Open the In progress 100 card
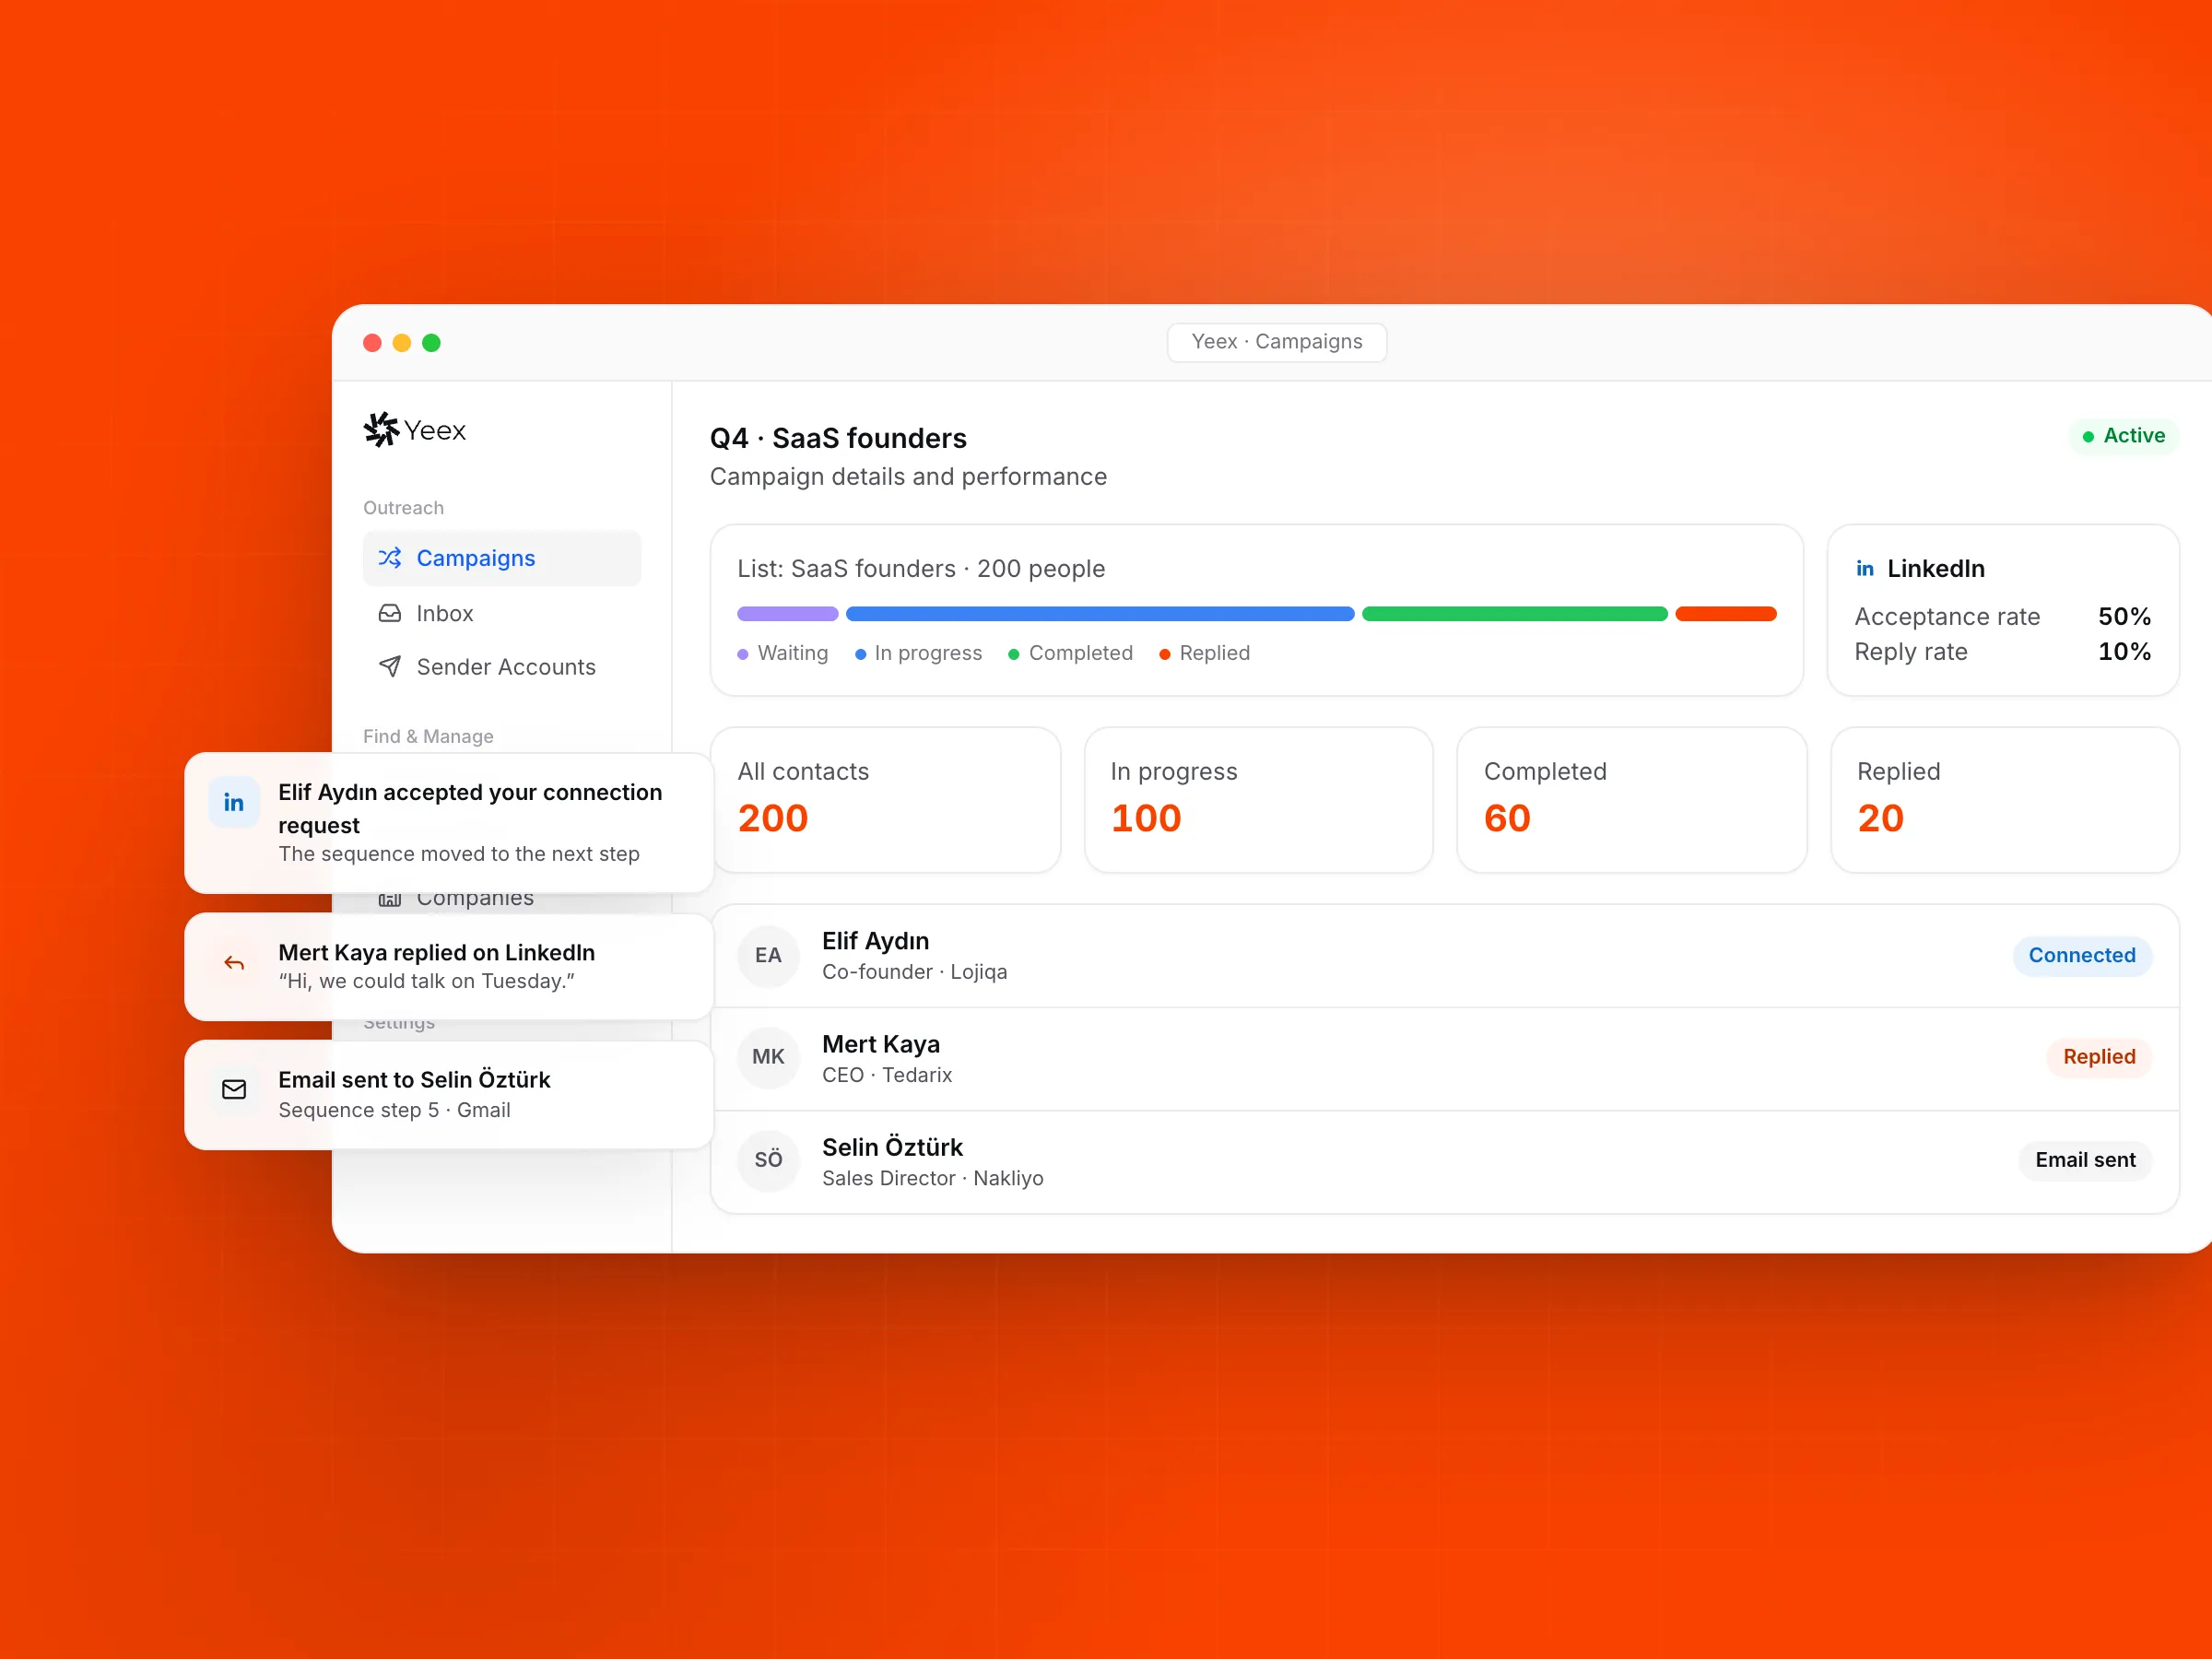Screen dimensions: 2212x1659 [x=1259, y=800]
